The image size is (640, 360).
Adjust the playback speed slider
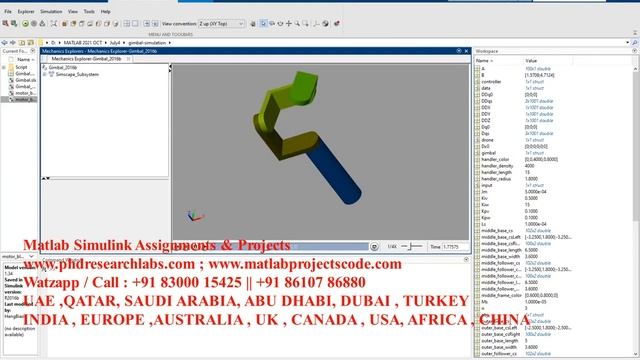click(x=412, y=247)
